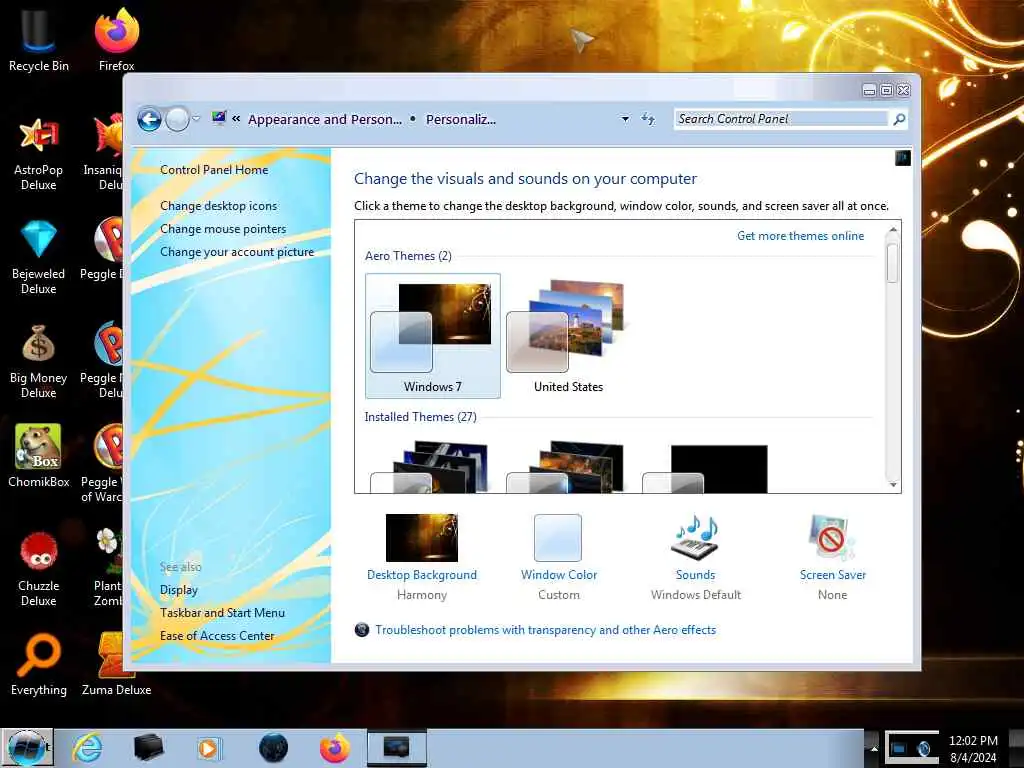The height and width of the screenshot is (768, 1024).
Task: Click in the Search Control Panel field
Action: [782, 119]
